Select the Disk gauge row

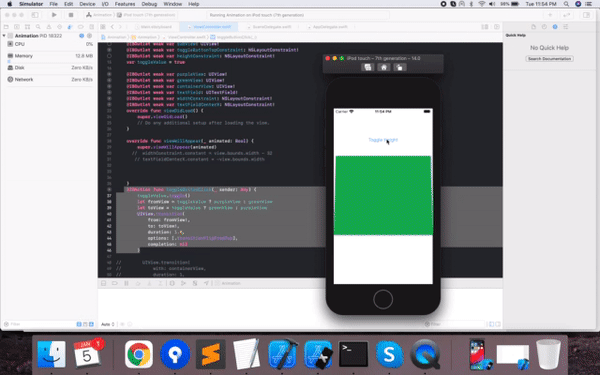50,68
